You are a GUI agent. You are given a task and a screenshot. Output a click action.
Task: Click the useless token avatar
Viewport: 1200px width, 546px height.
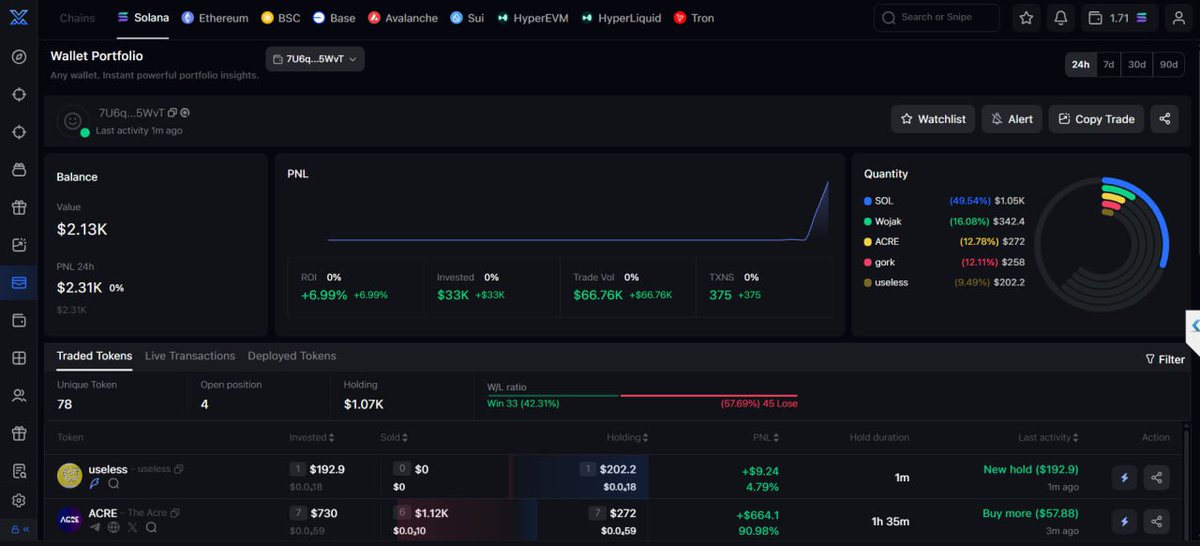(x=69, y=476)
